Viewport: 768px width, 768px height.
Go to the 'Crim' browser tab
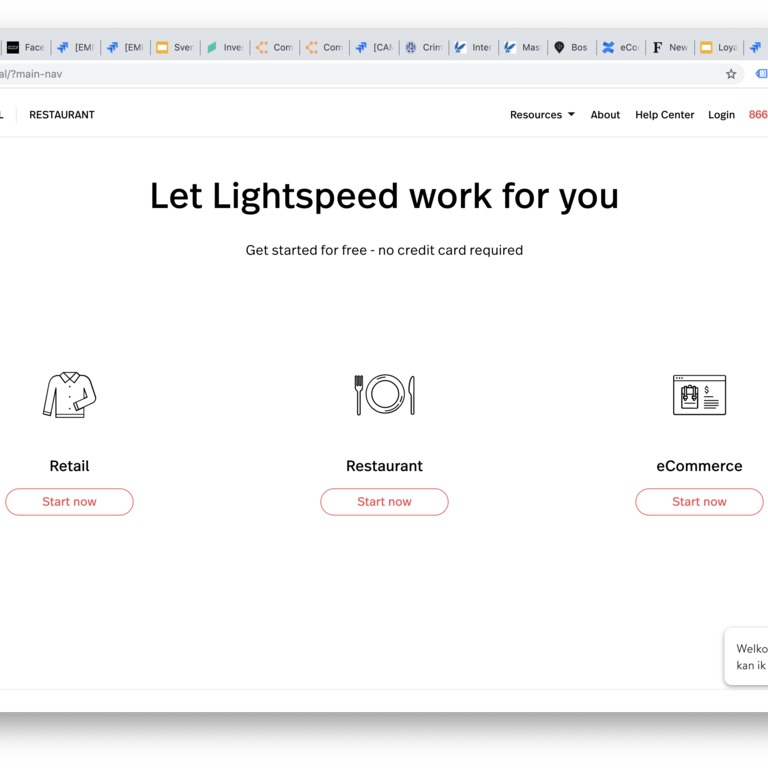423,47
